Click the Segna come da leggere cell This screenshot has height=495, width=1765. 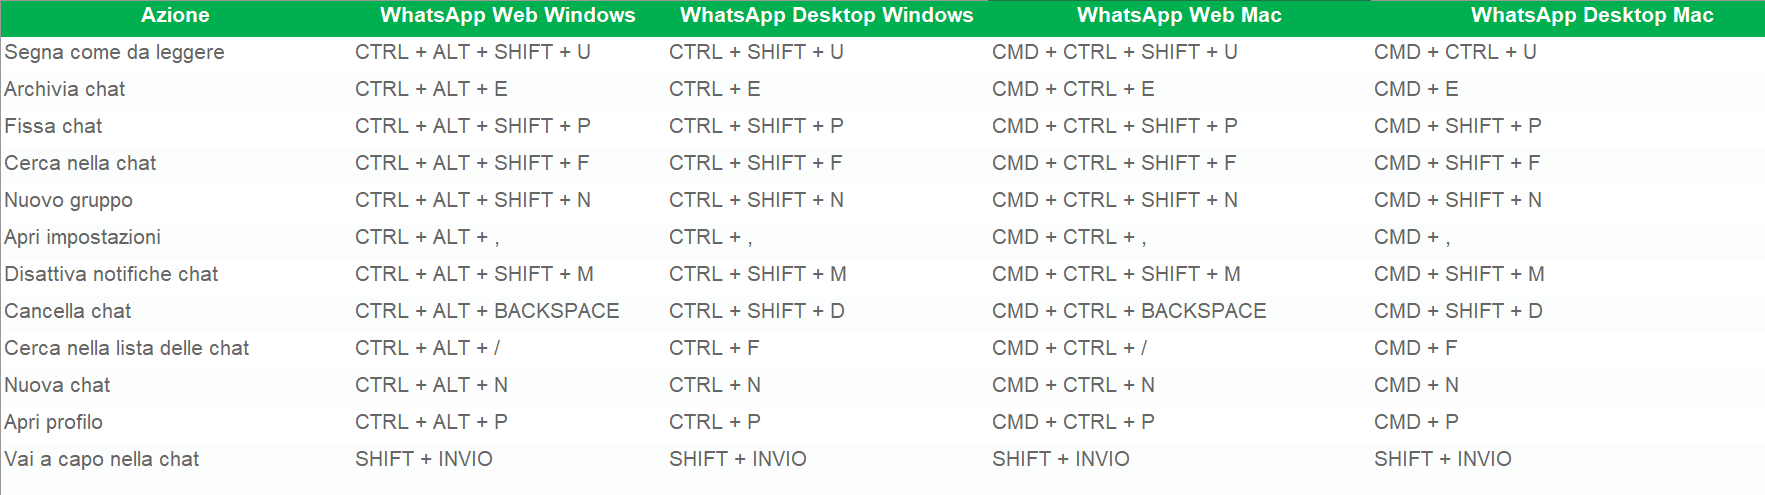[x=114, y=52]
